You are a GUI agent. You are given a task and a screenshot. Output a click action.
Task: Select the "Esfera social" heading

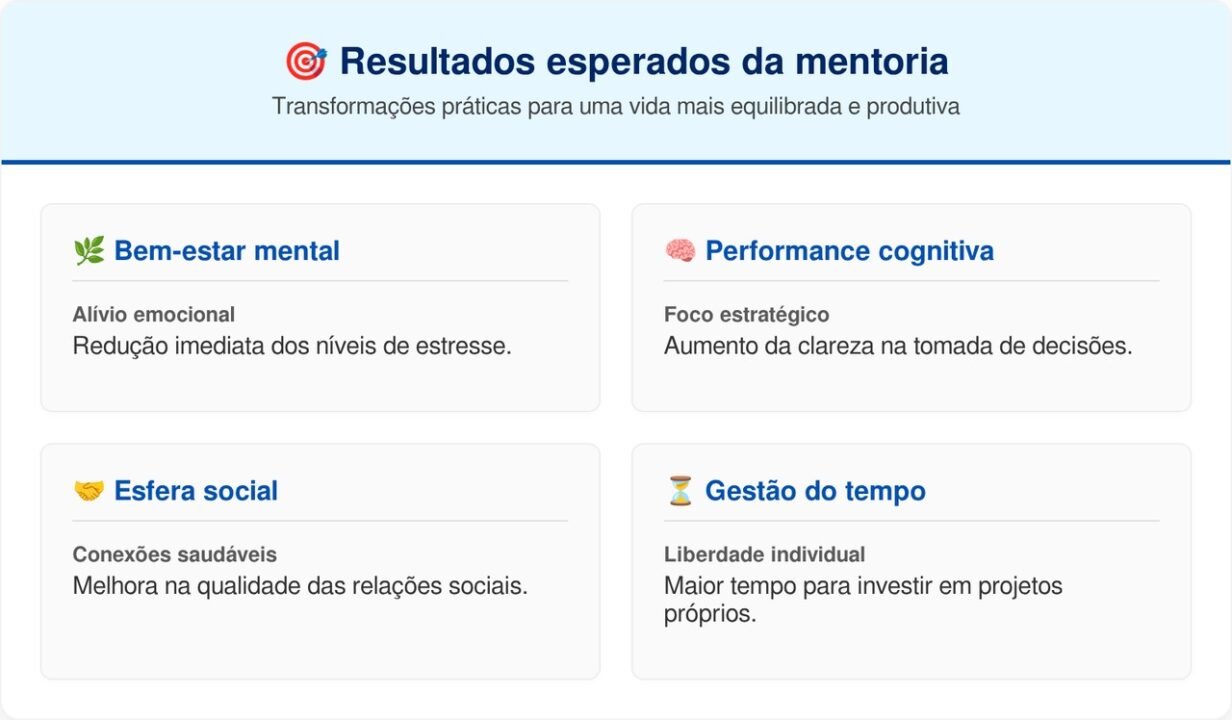click(x=195, y=491)
